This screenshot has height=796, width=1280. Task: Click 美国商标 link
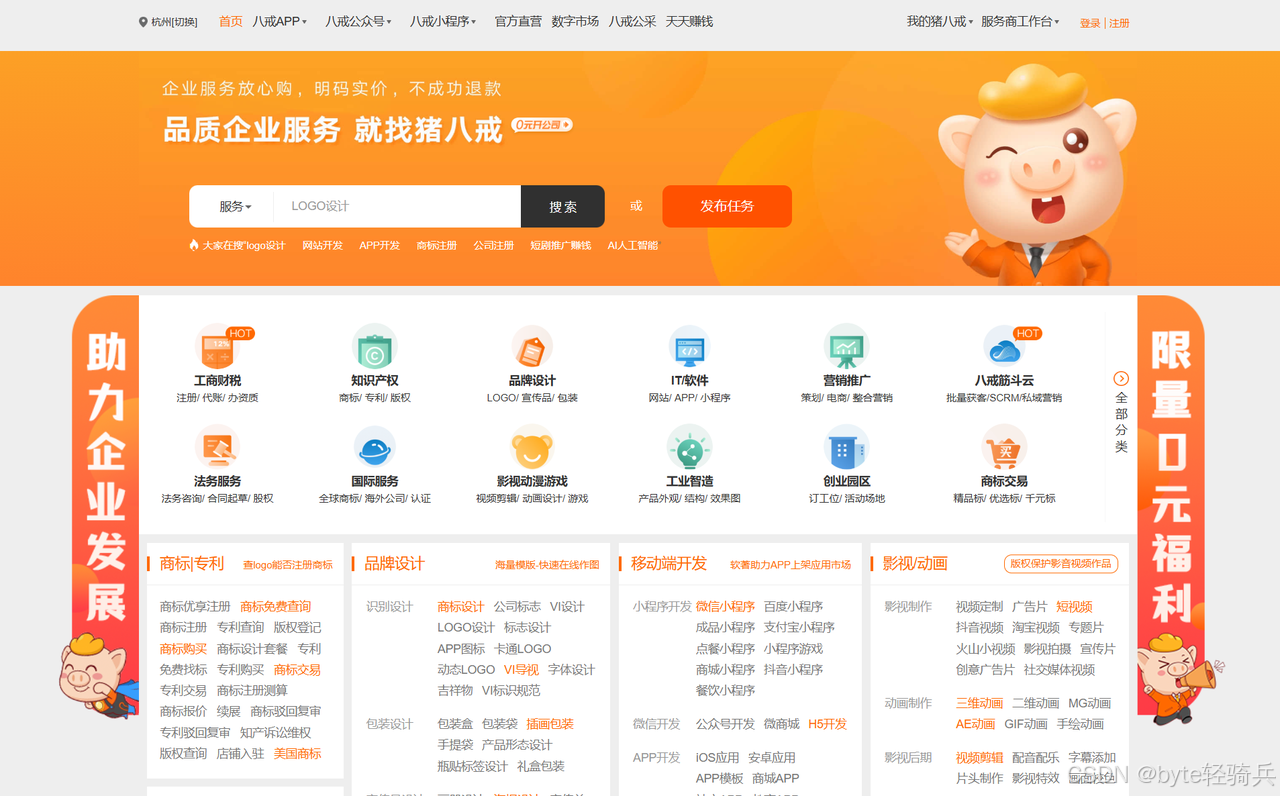[x=297, y=753]
